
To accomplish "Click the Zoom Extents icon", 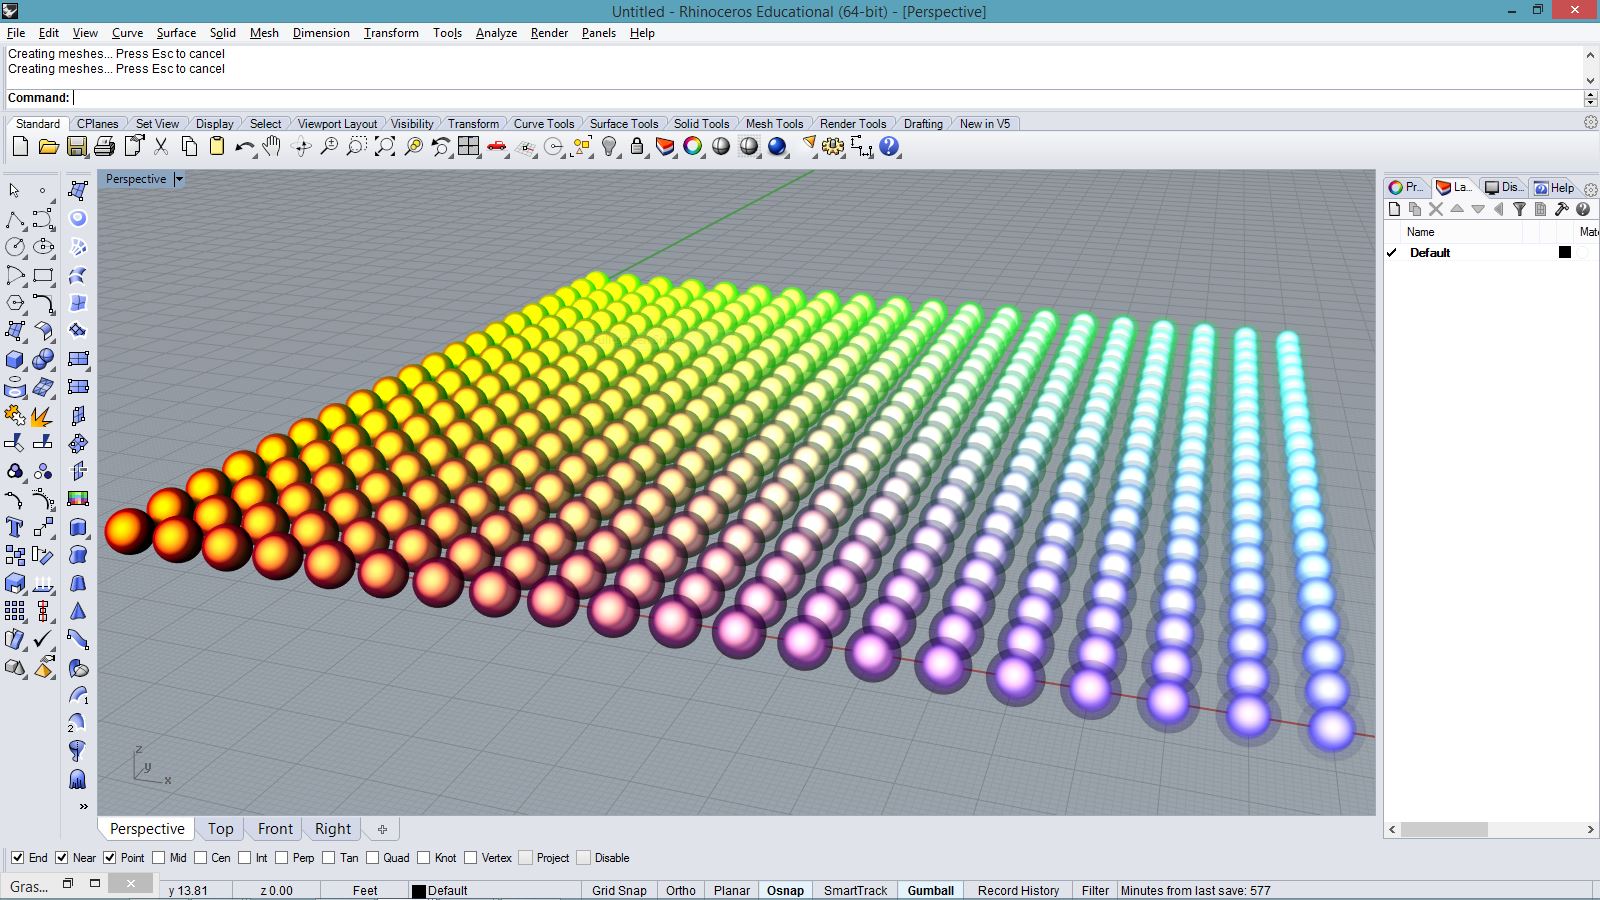I will (x=385, y=147).
